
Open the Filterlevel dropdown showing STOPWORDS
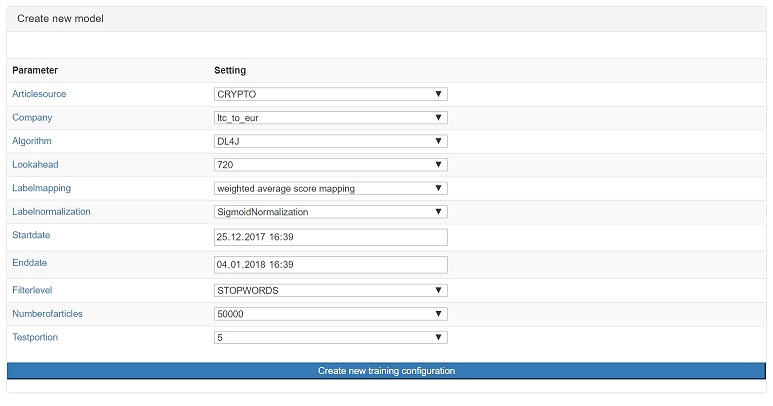330,290
